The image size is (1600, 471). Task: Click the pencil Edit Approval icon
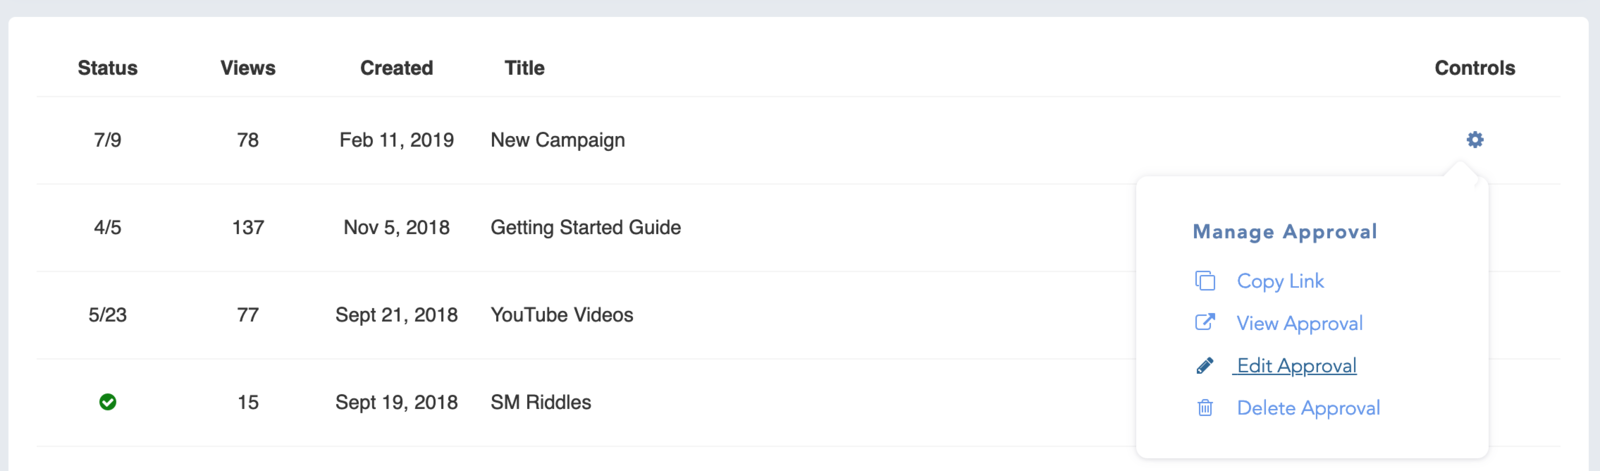pos(1205,366)
